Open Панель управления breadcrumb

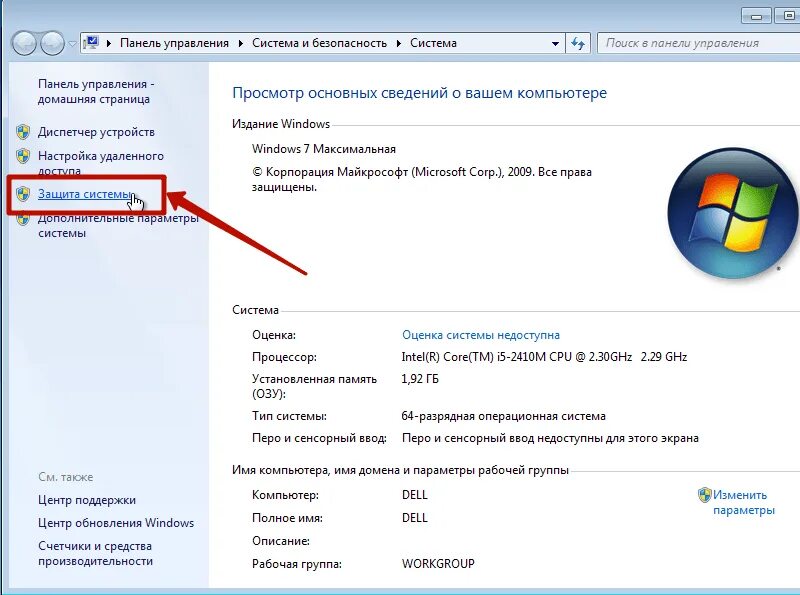coord(174,43)
